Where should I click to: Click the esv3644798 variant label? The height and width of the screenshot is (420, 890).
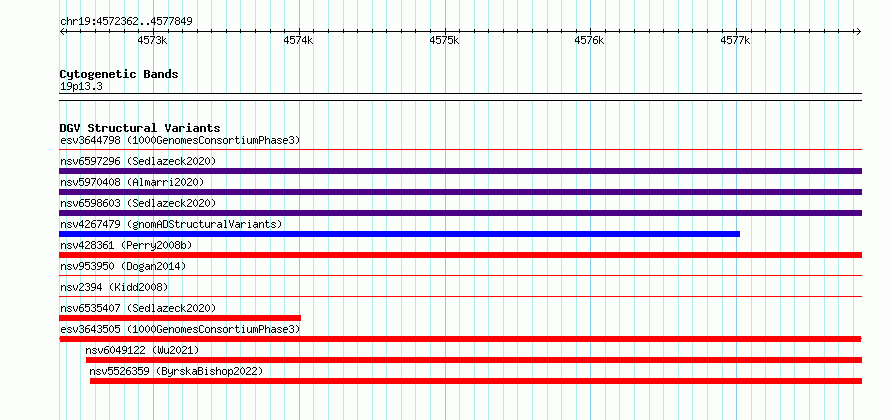[180, 140]
